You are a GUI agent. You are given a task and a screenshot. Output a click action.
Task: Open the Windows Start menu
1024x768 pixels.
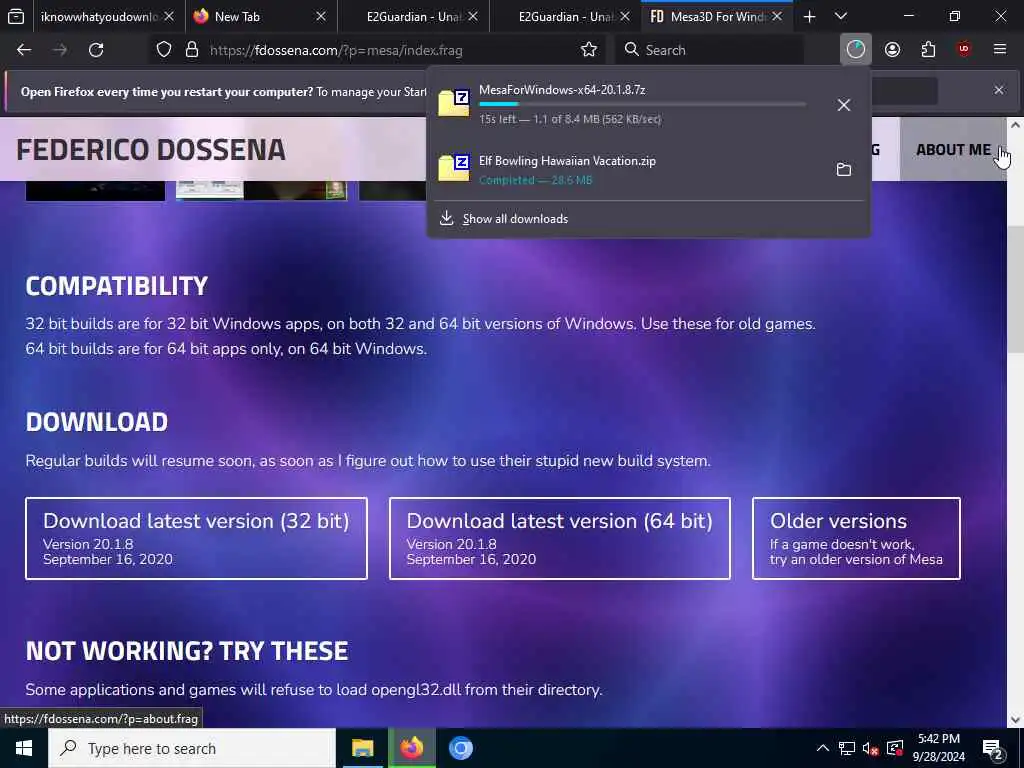[x=24, y=748]
